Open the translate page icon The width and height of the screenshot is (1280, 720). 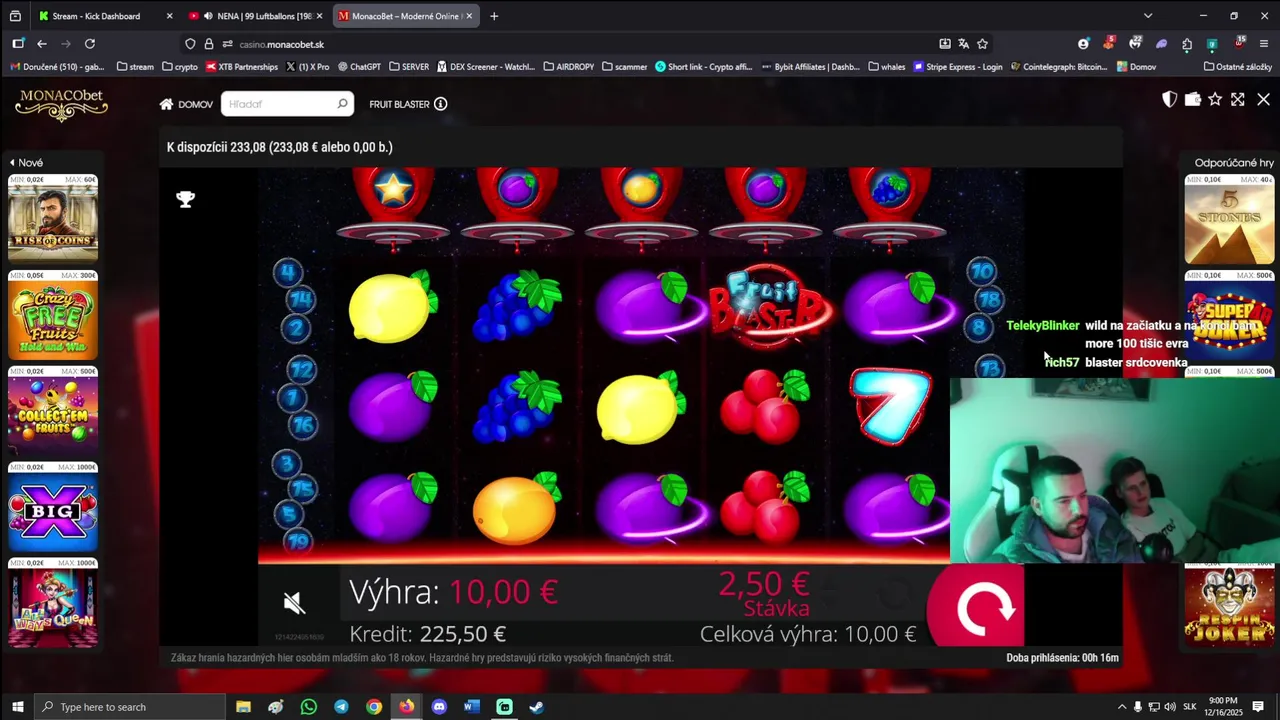tap(963, 44)
